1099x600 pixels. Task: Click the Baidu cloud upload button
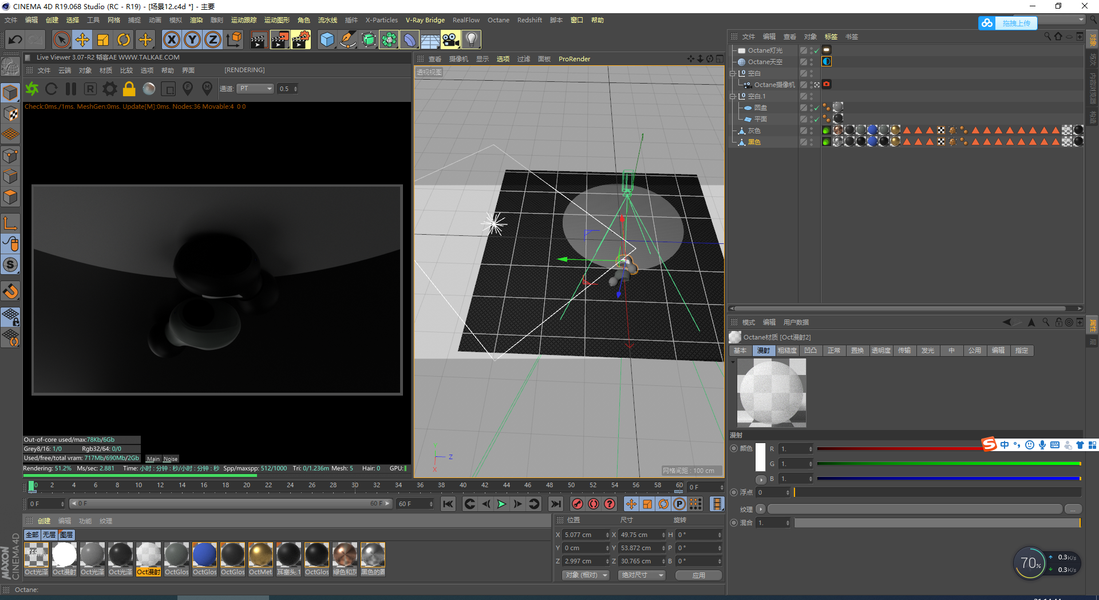pyautogui.click(x=1007, y=23)
